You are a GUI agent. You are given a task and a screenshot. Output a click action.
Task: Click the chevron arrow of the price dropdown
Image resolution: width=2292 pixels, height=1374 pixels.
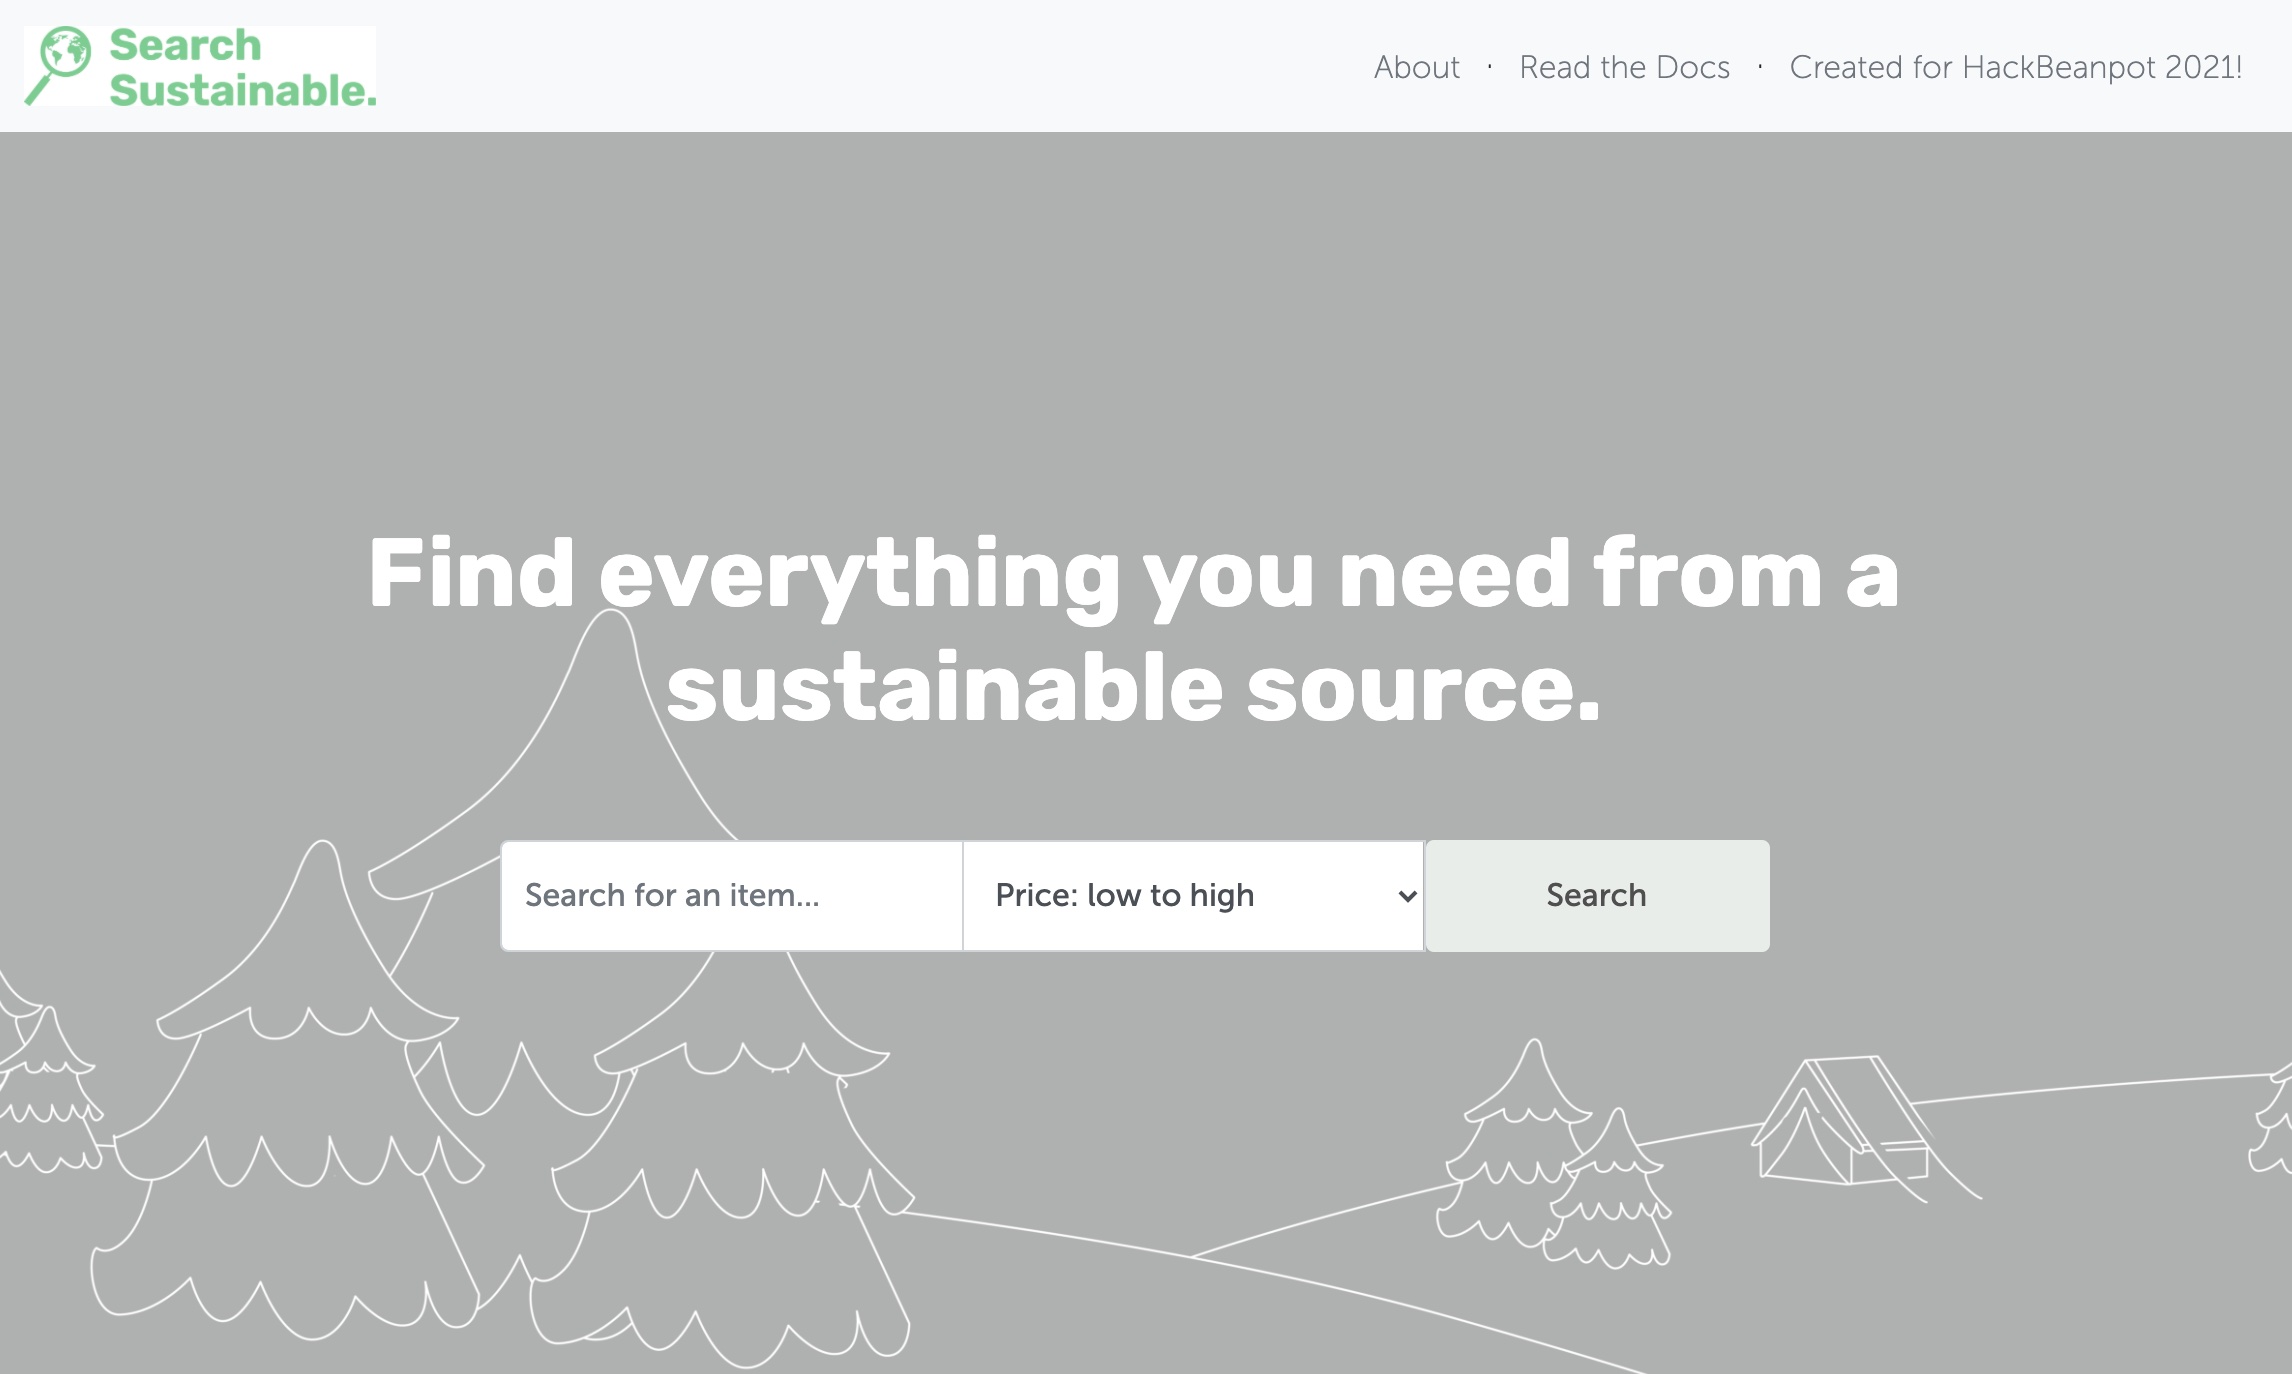point(1407,895)
